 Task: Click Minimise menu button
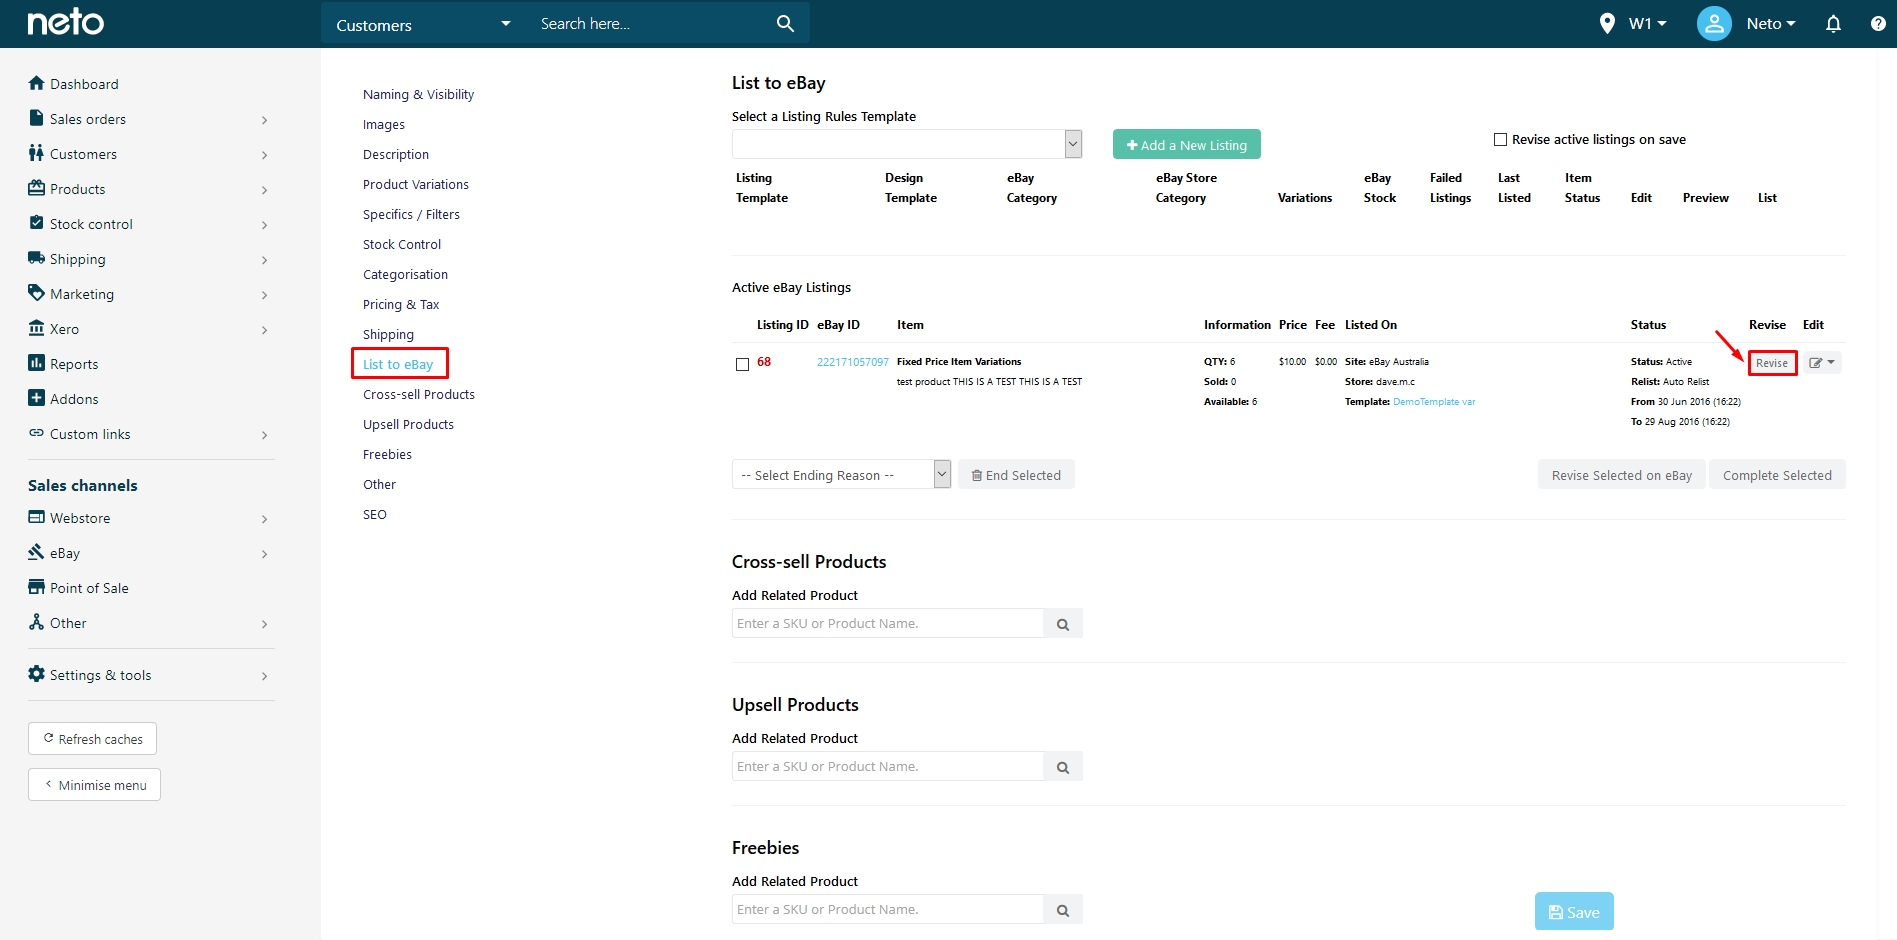tap(94, 785)
